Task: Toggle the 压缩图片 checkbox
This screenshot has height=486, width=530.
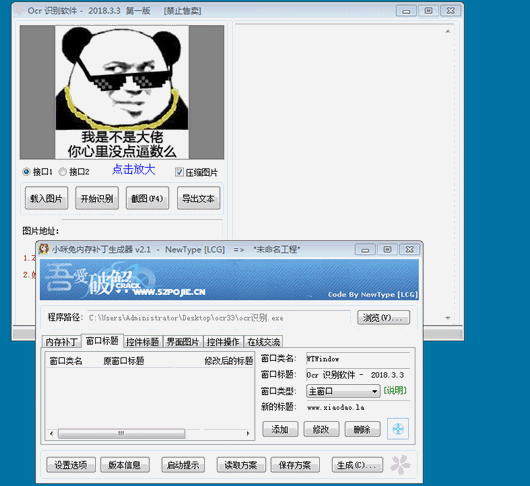Action: [179, 172]
